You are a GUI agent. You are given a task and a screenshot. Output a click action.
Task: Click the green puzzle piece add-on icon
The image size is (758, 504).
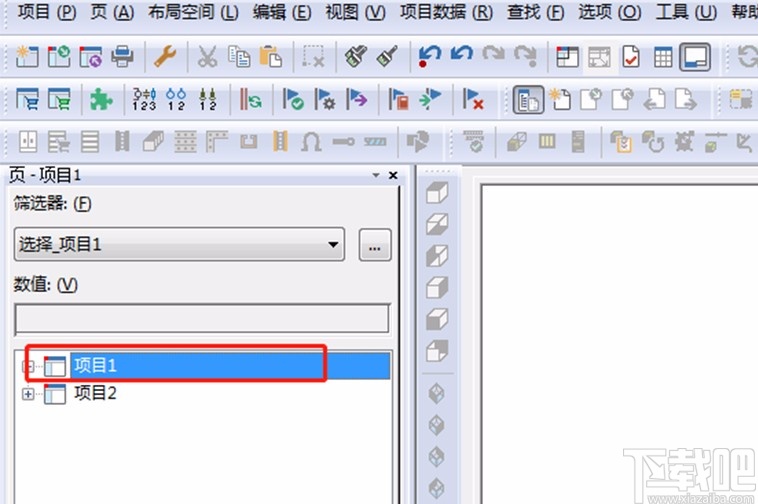(x=101, y=100)
